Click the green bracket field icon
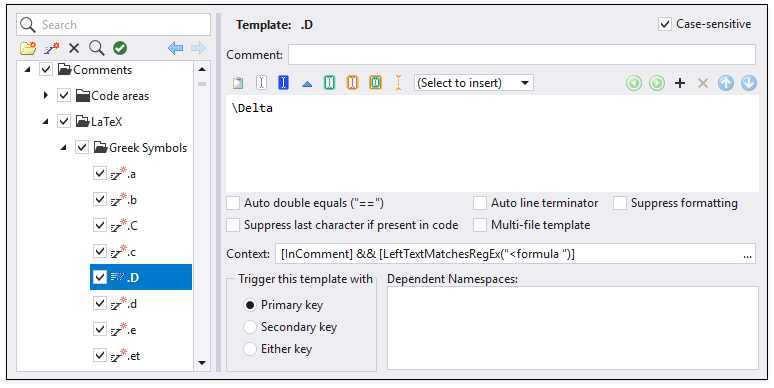 point(329,82)
